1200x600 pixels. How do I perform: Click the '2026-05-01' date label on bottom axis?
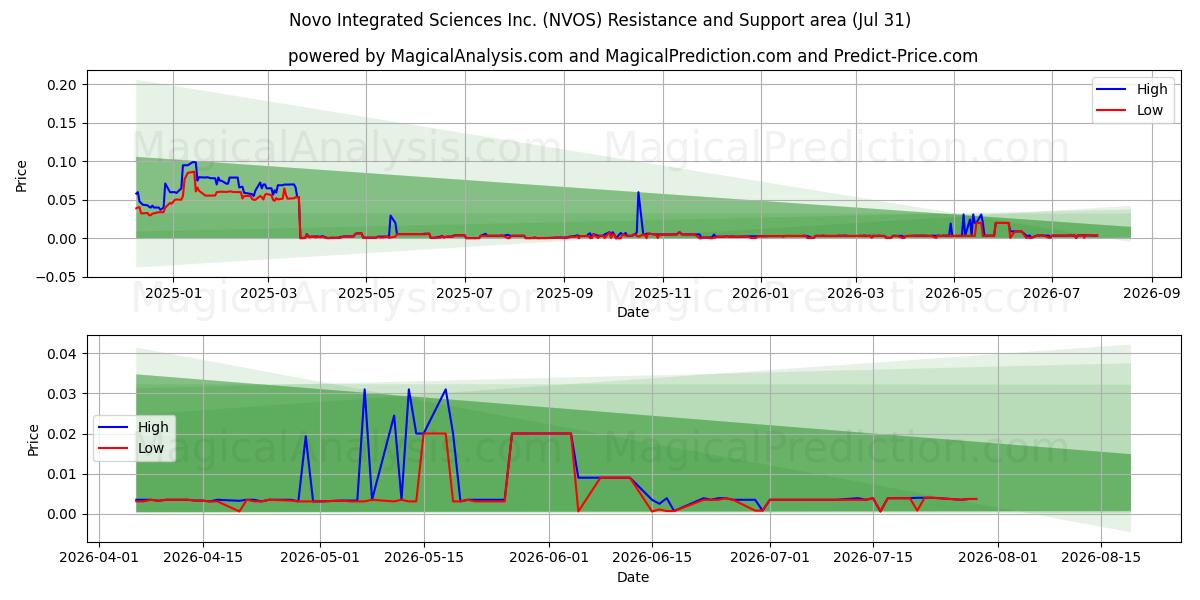pyautogui.click(x=321, y=559)
